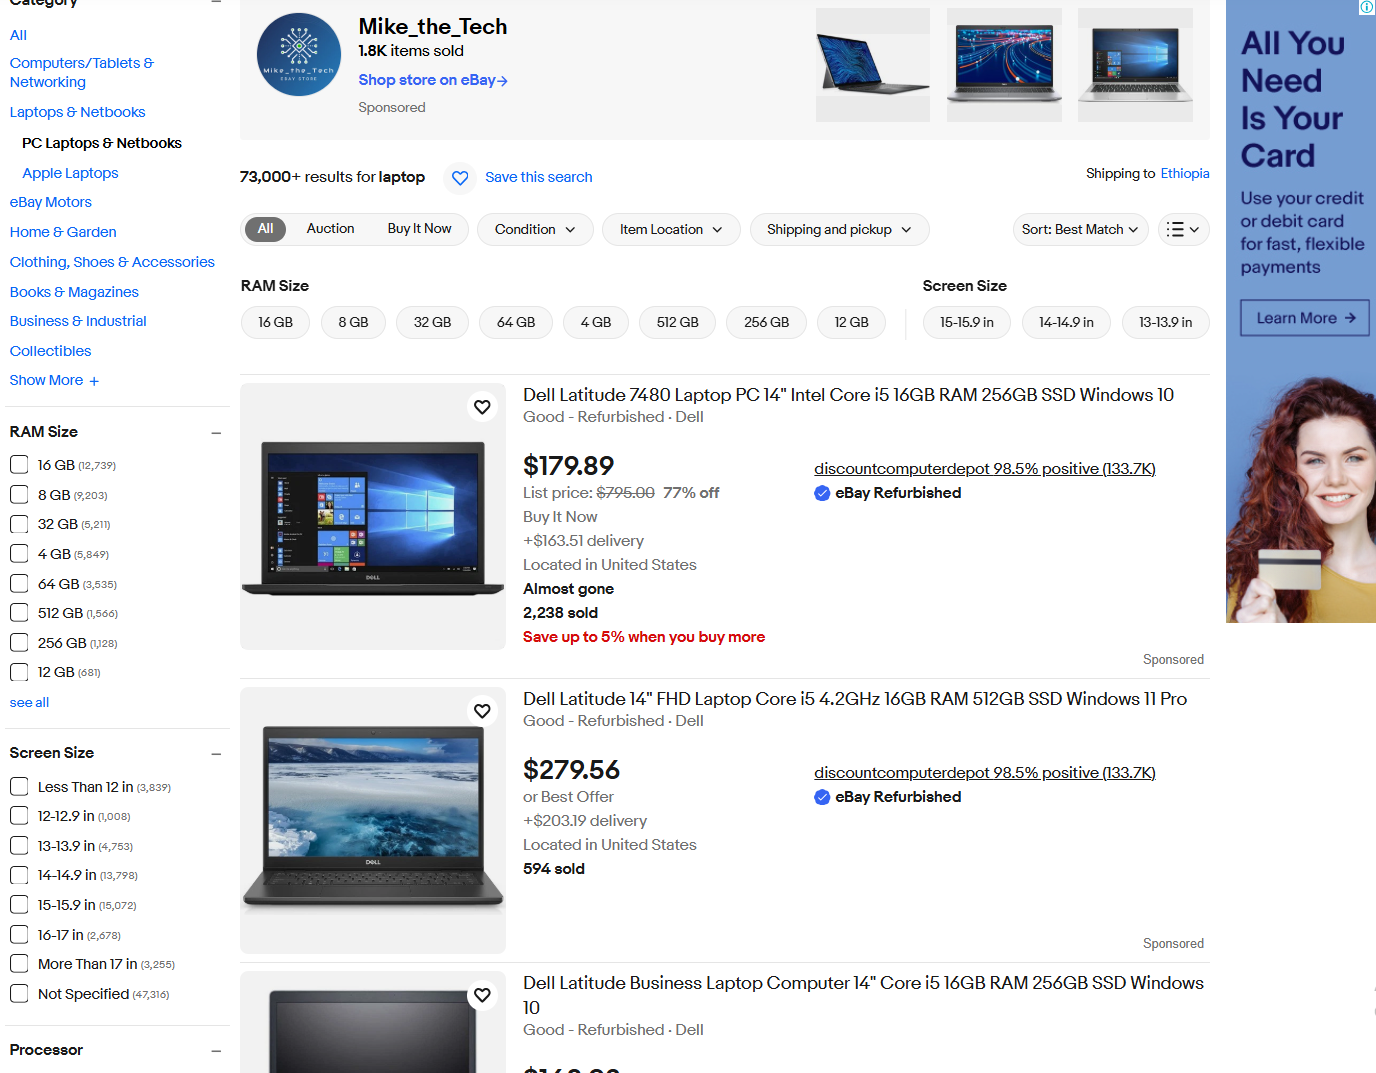Open the Item Location dropdown

(671, 229)
